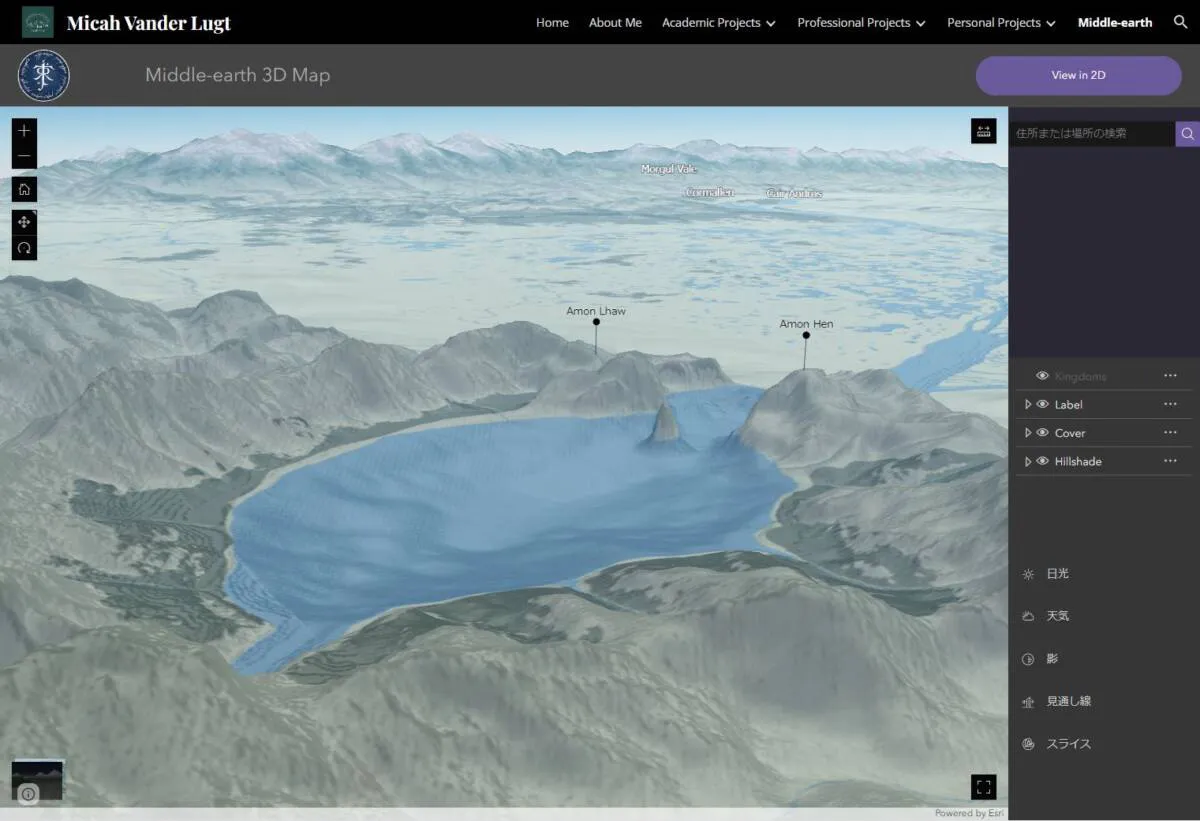The height and width of the screenshot is (821, 1200).
Task: Open the 影 shadow tool
Action: (x=1040, y=659)
